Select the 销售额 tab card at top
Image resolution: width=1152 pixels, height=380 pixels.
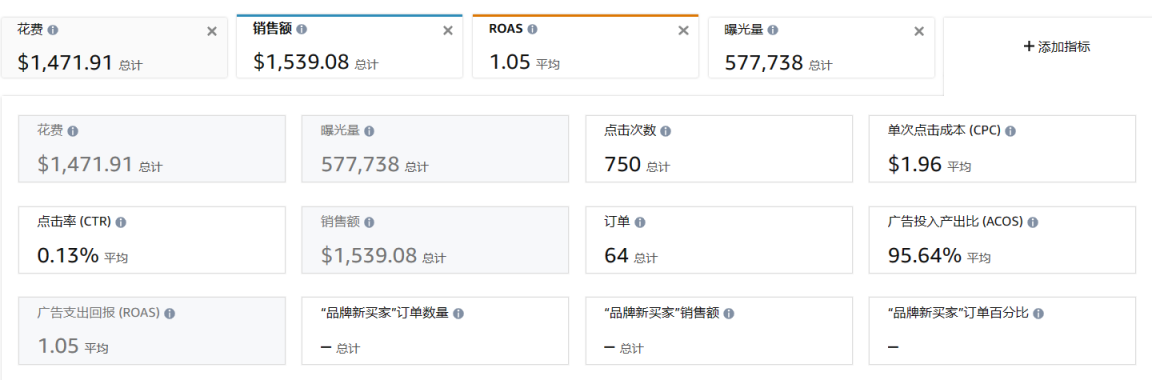350,46
